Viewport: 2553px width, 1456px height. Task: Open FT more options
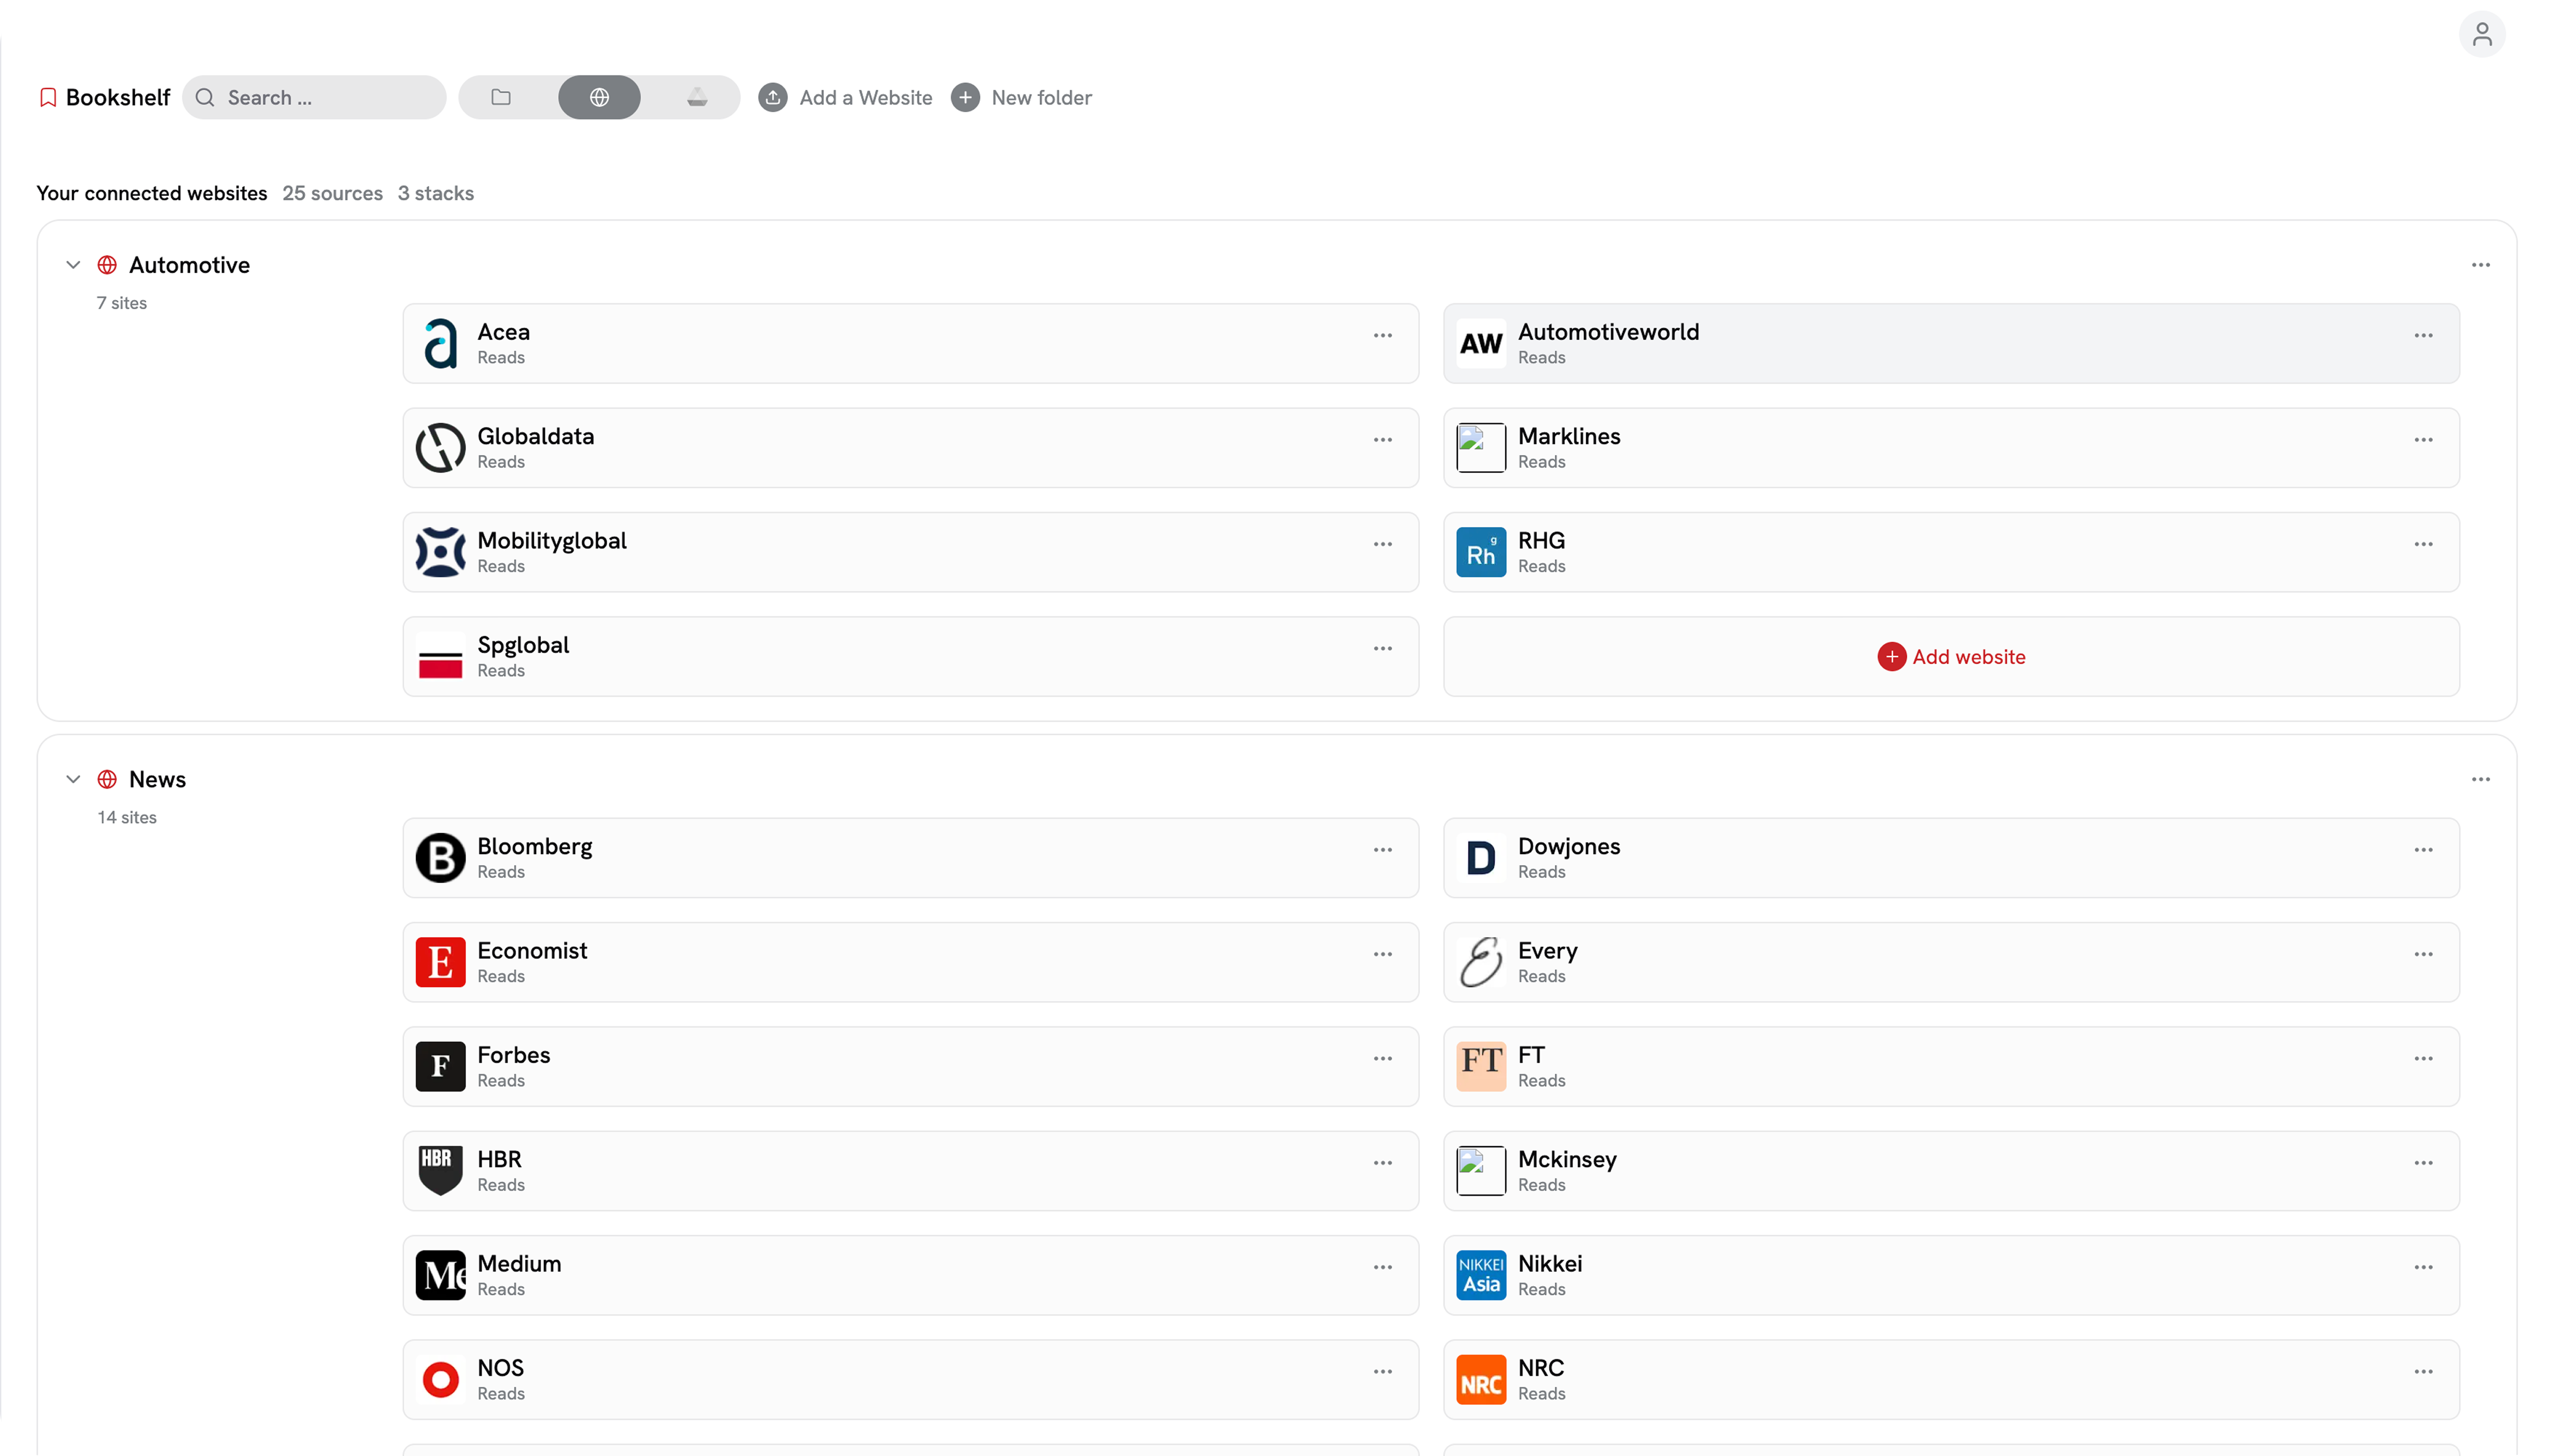[x=2423, y=1058]
